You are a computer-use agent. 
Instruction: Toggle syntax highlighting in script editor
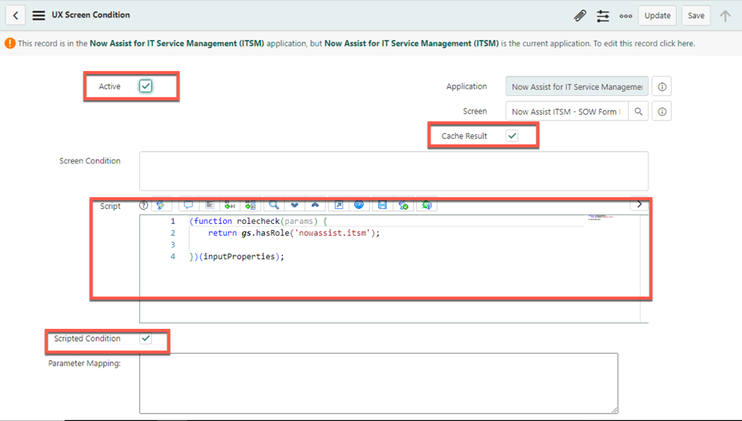[x=161, y=205]
